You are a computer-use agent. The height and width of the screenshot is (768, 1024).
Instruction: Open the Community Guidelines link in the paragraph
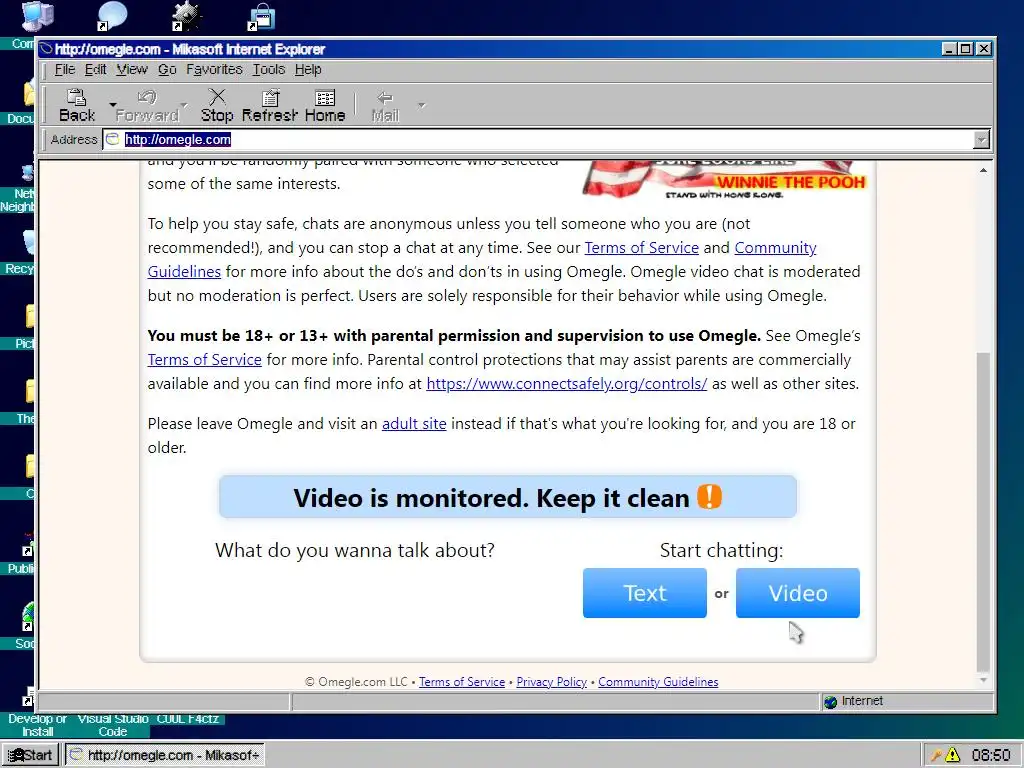(775, 248)
